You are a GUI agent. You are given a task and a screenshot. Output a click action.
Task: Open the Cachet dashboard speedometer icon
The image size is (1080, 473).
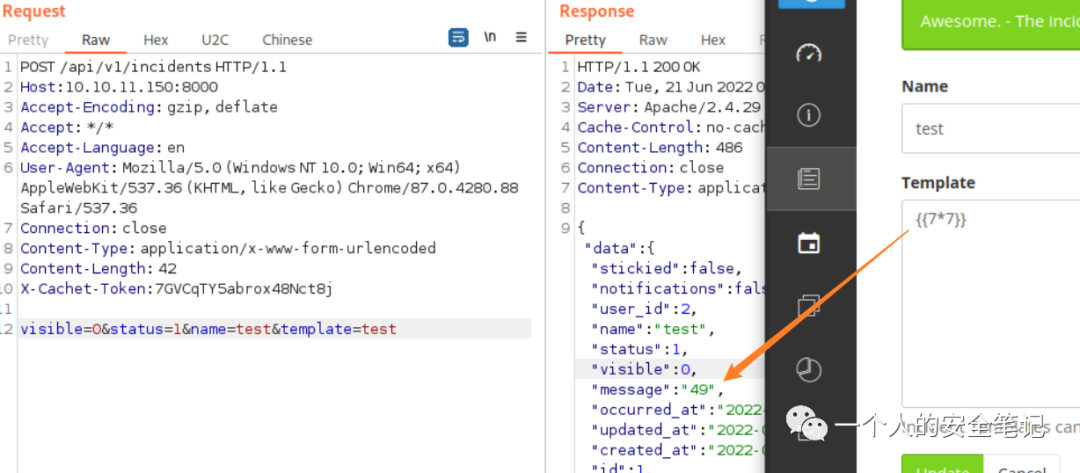[809, 54]
